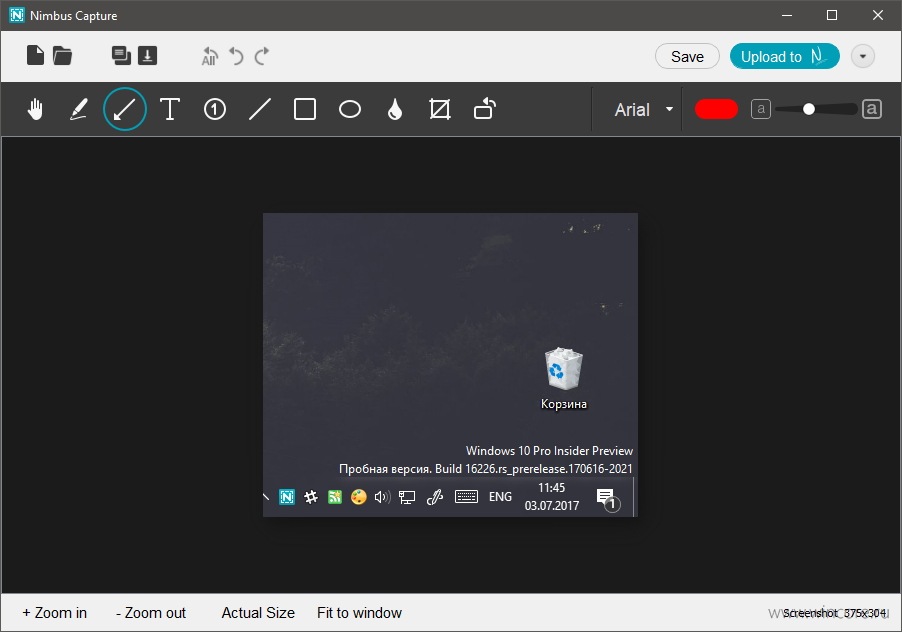Click the Nimbus Capture title bar logo
The width and height of the screenshot is (902, 632).
pos(17,15)
